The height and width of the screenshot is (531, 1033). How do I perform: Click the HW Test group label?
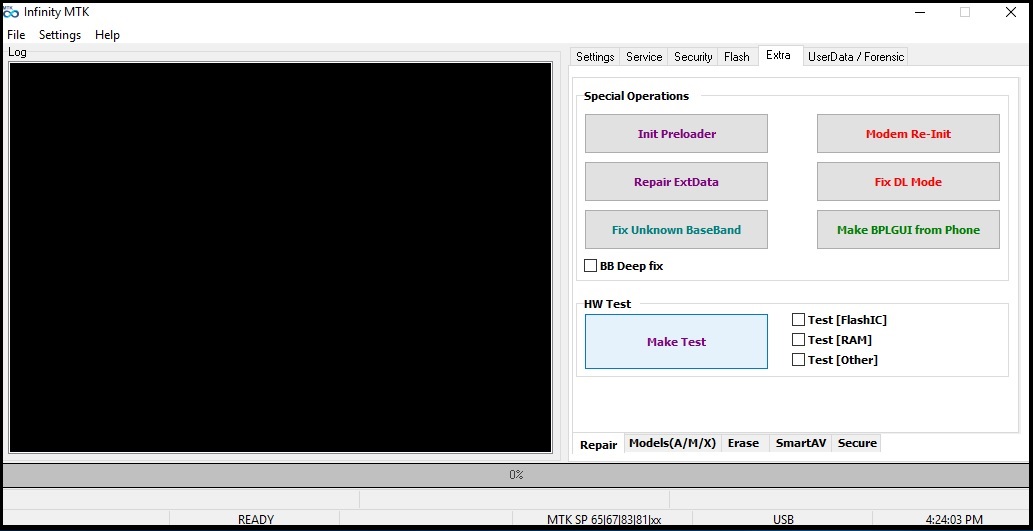click(x=607, y=304)
